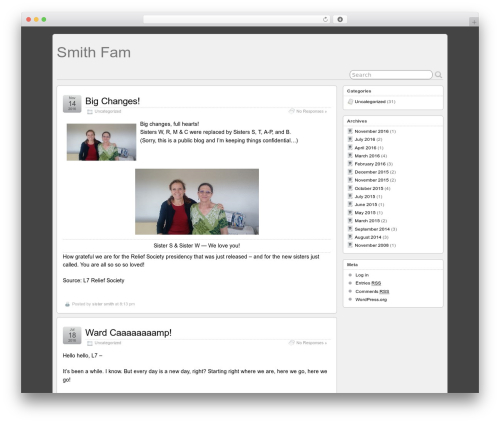Click the small photo thumbnail of two women
The image size is (500, 423).
pos(101,142)
